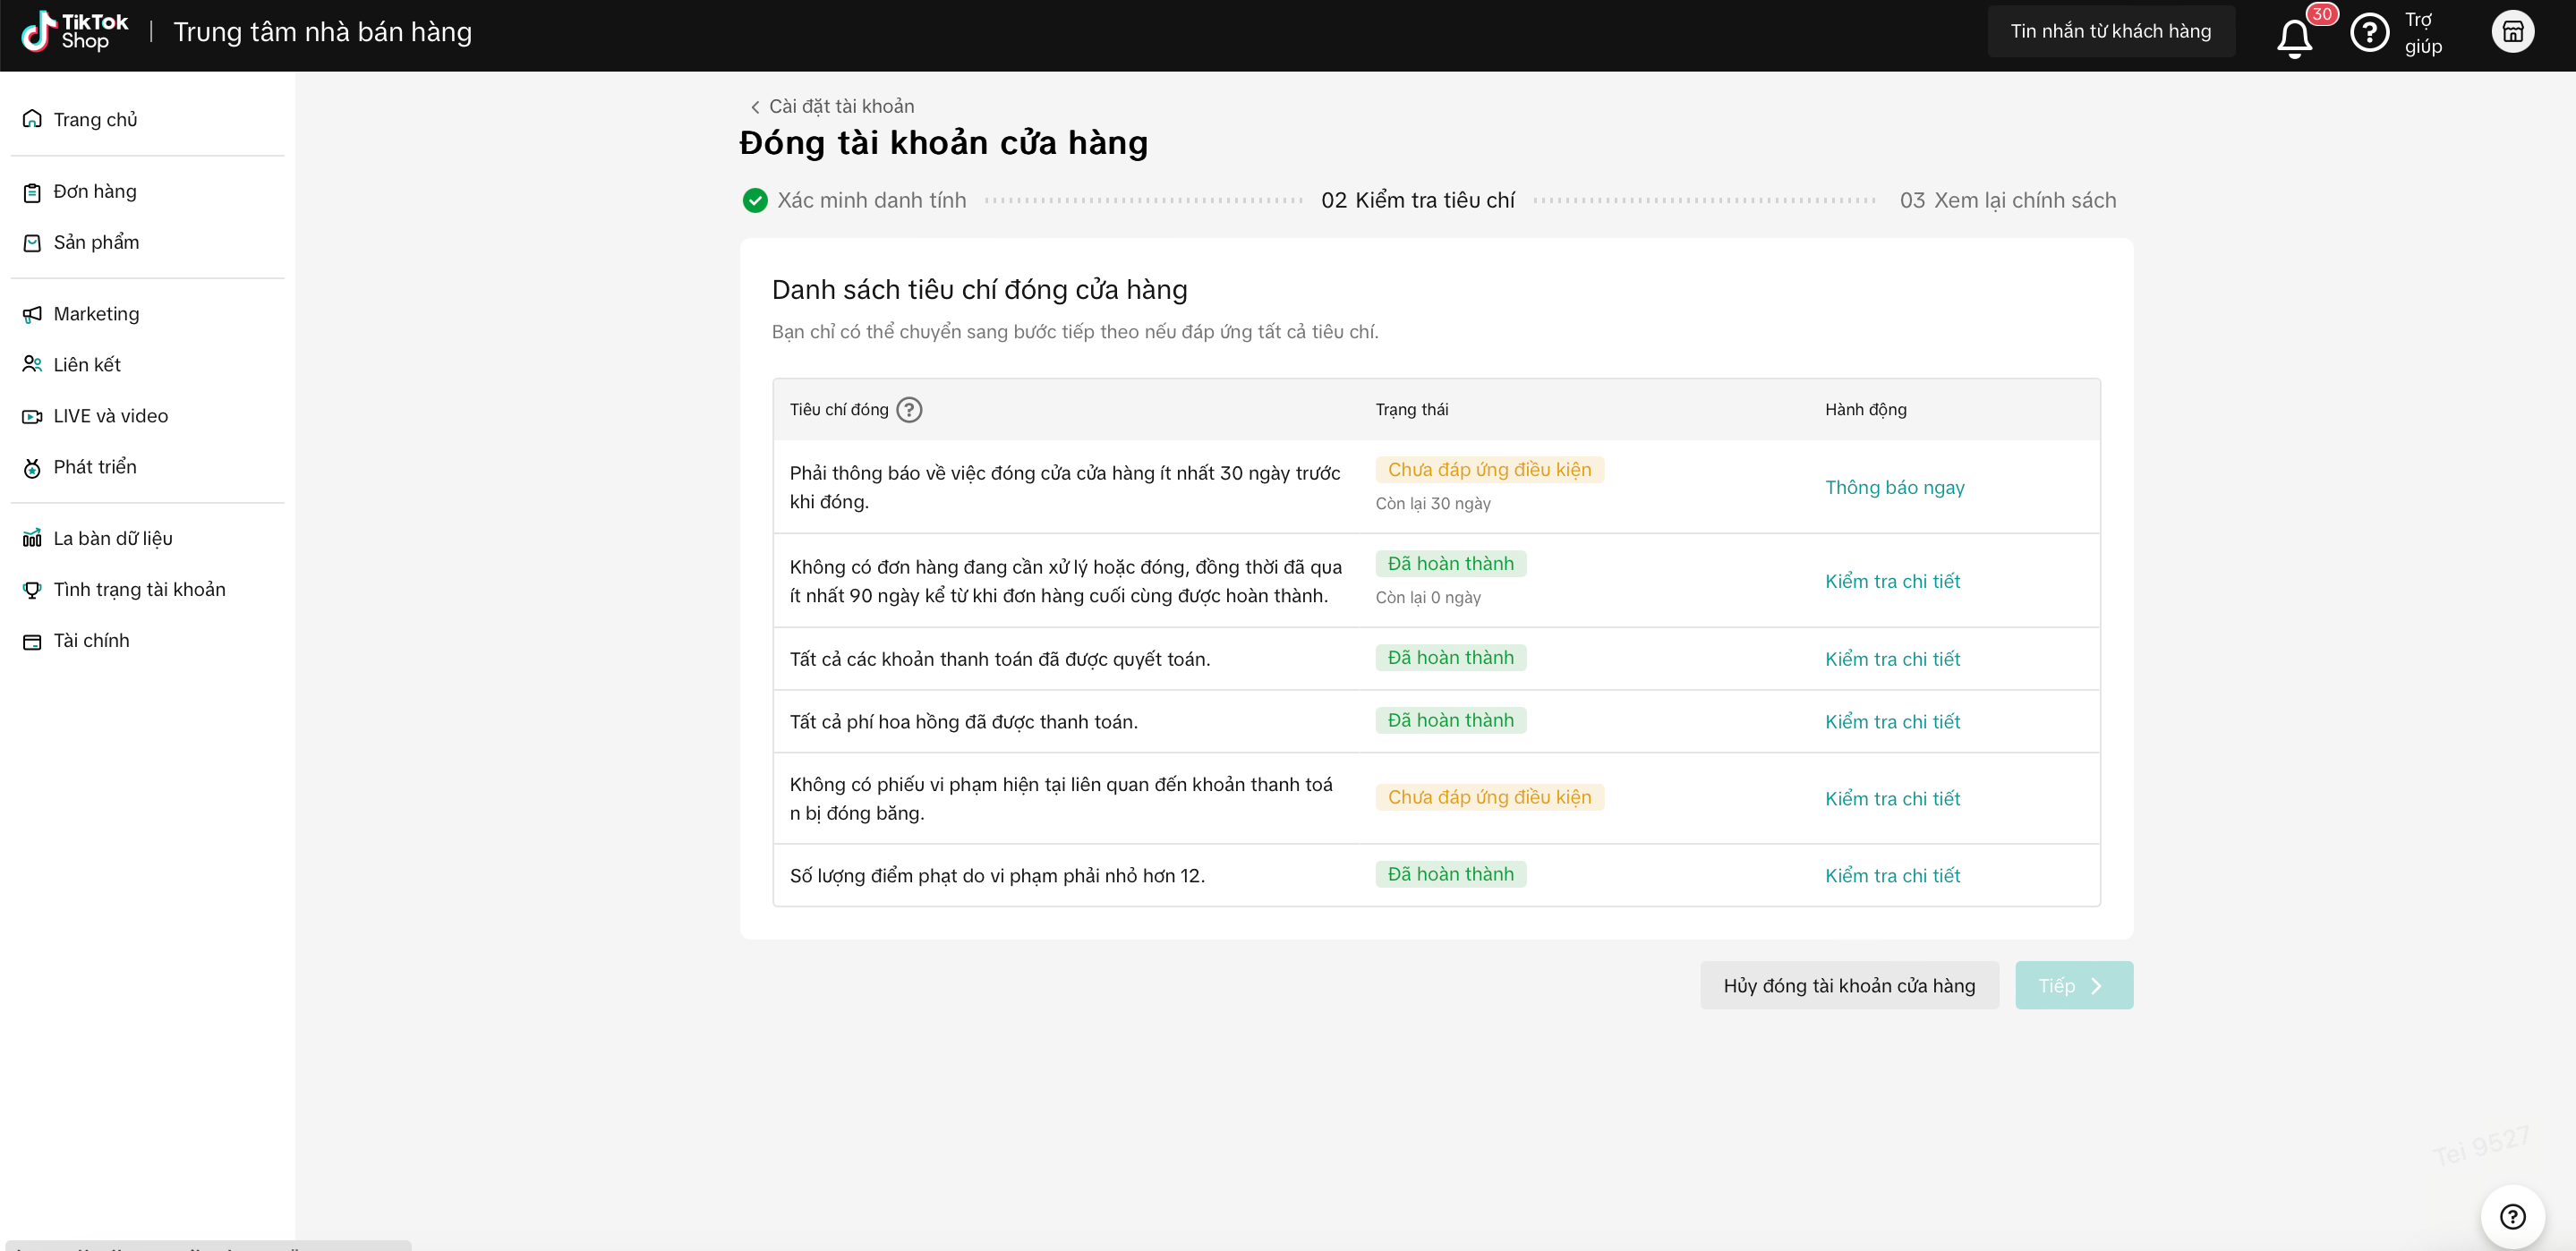
Task: Click the La bàn dữ liệu chart icon
Action: [32, 538]
